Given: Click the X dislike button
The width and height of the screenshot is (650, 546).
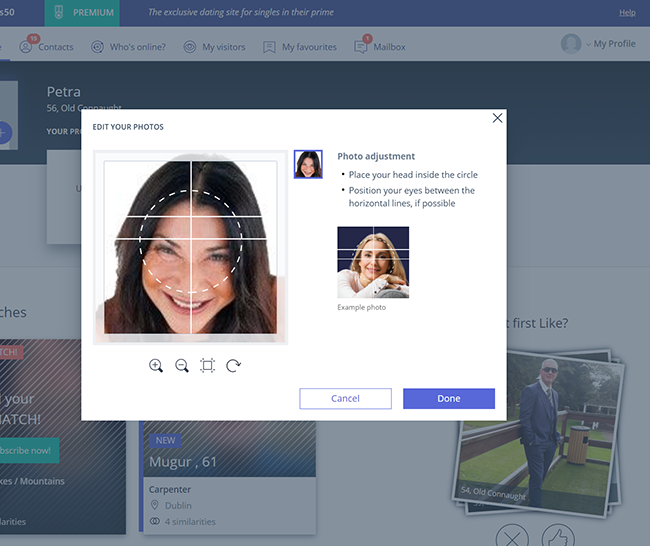Looking at the screenshot, I should pos(512,539).
